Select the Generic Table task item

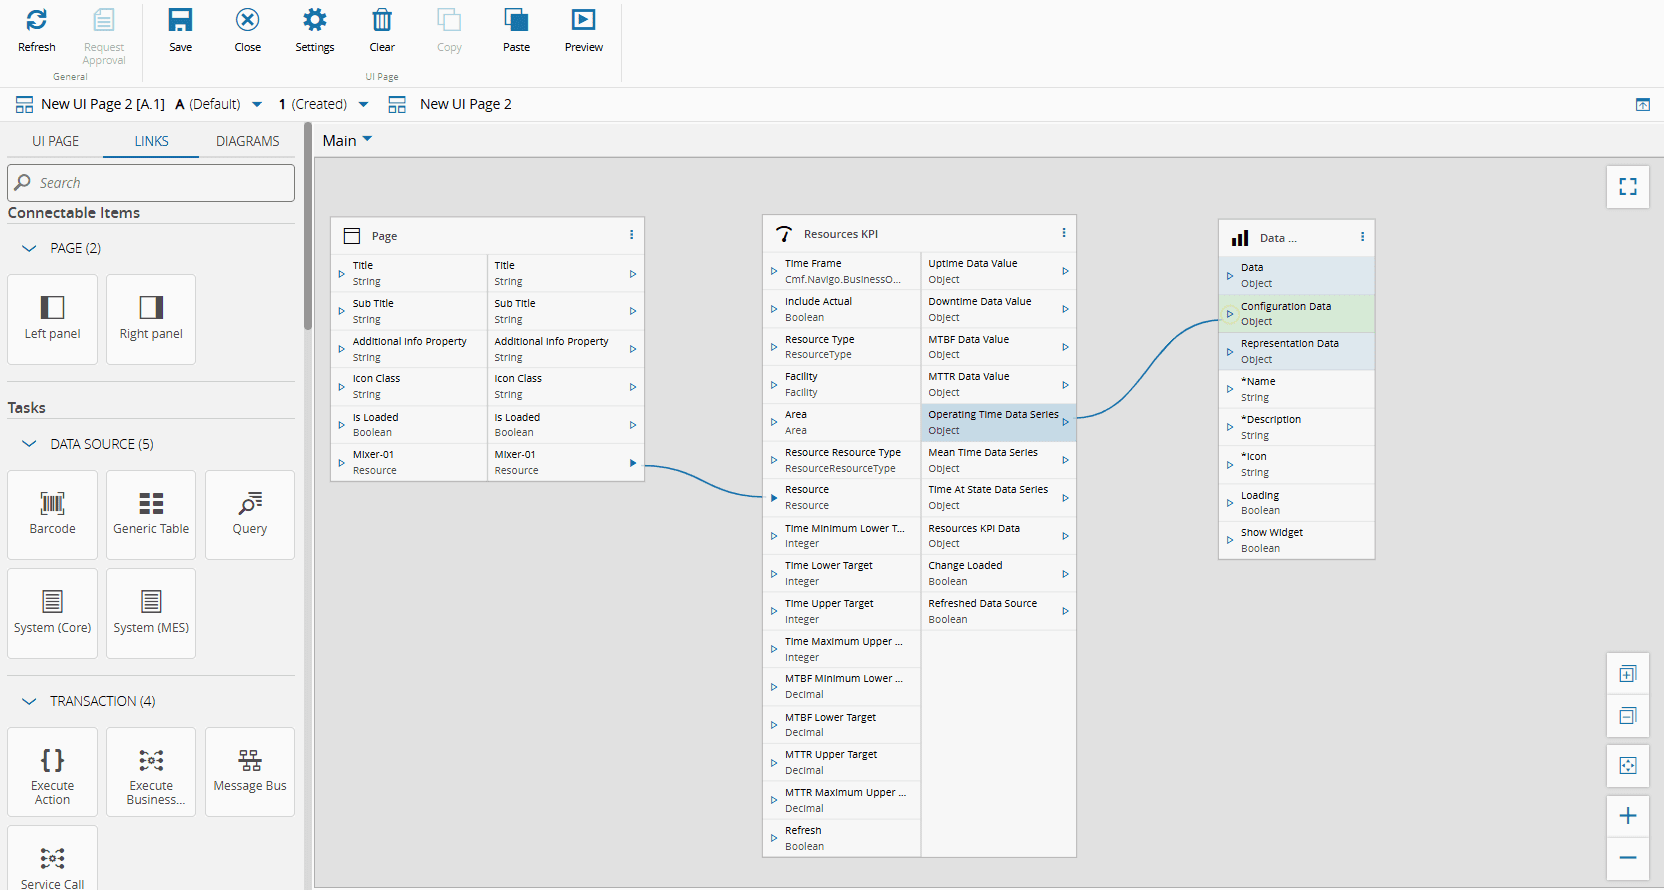tap(151, 514)
